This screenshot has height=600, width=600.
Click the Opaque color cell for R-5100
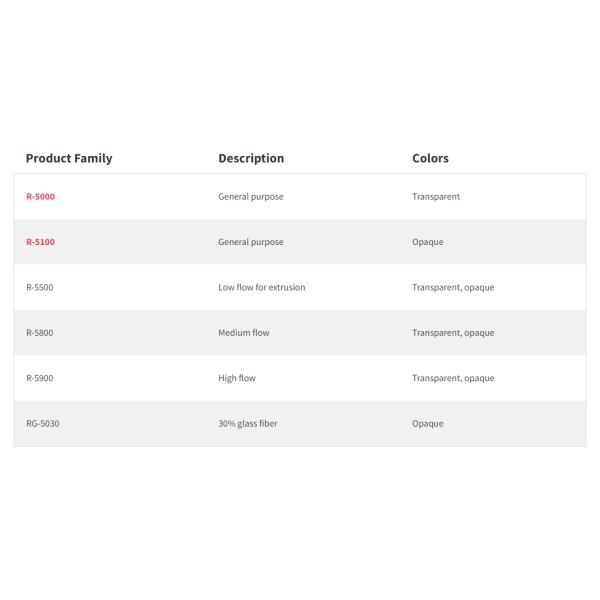[x=428, y=242]
